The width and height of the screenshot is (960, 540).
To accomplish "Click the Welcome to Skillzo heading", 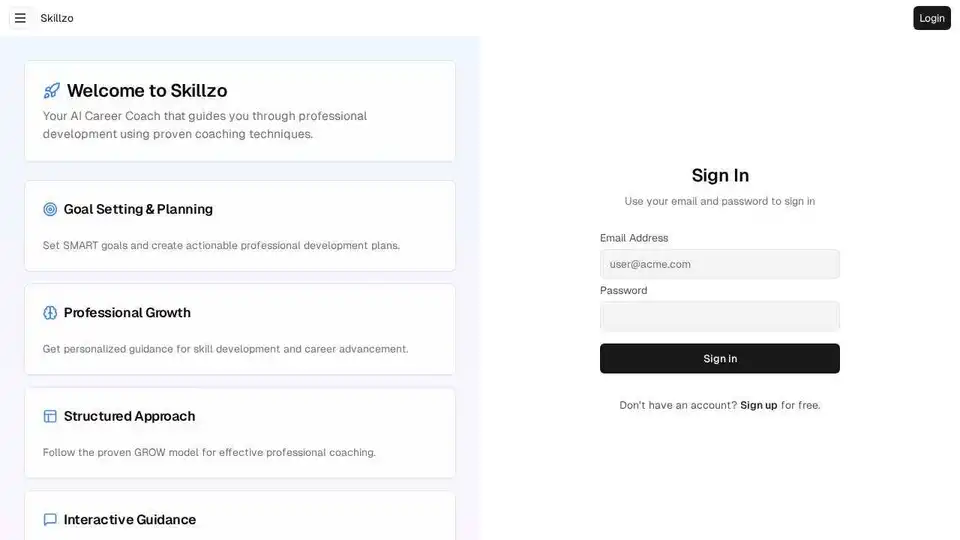I will click(147, 91).
